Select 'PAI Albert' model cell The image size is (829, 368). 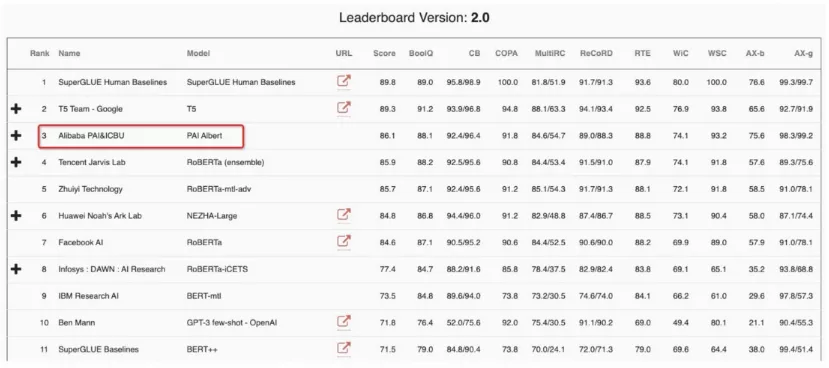pos(205,136)
